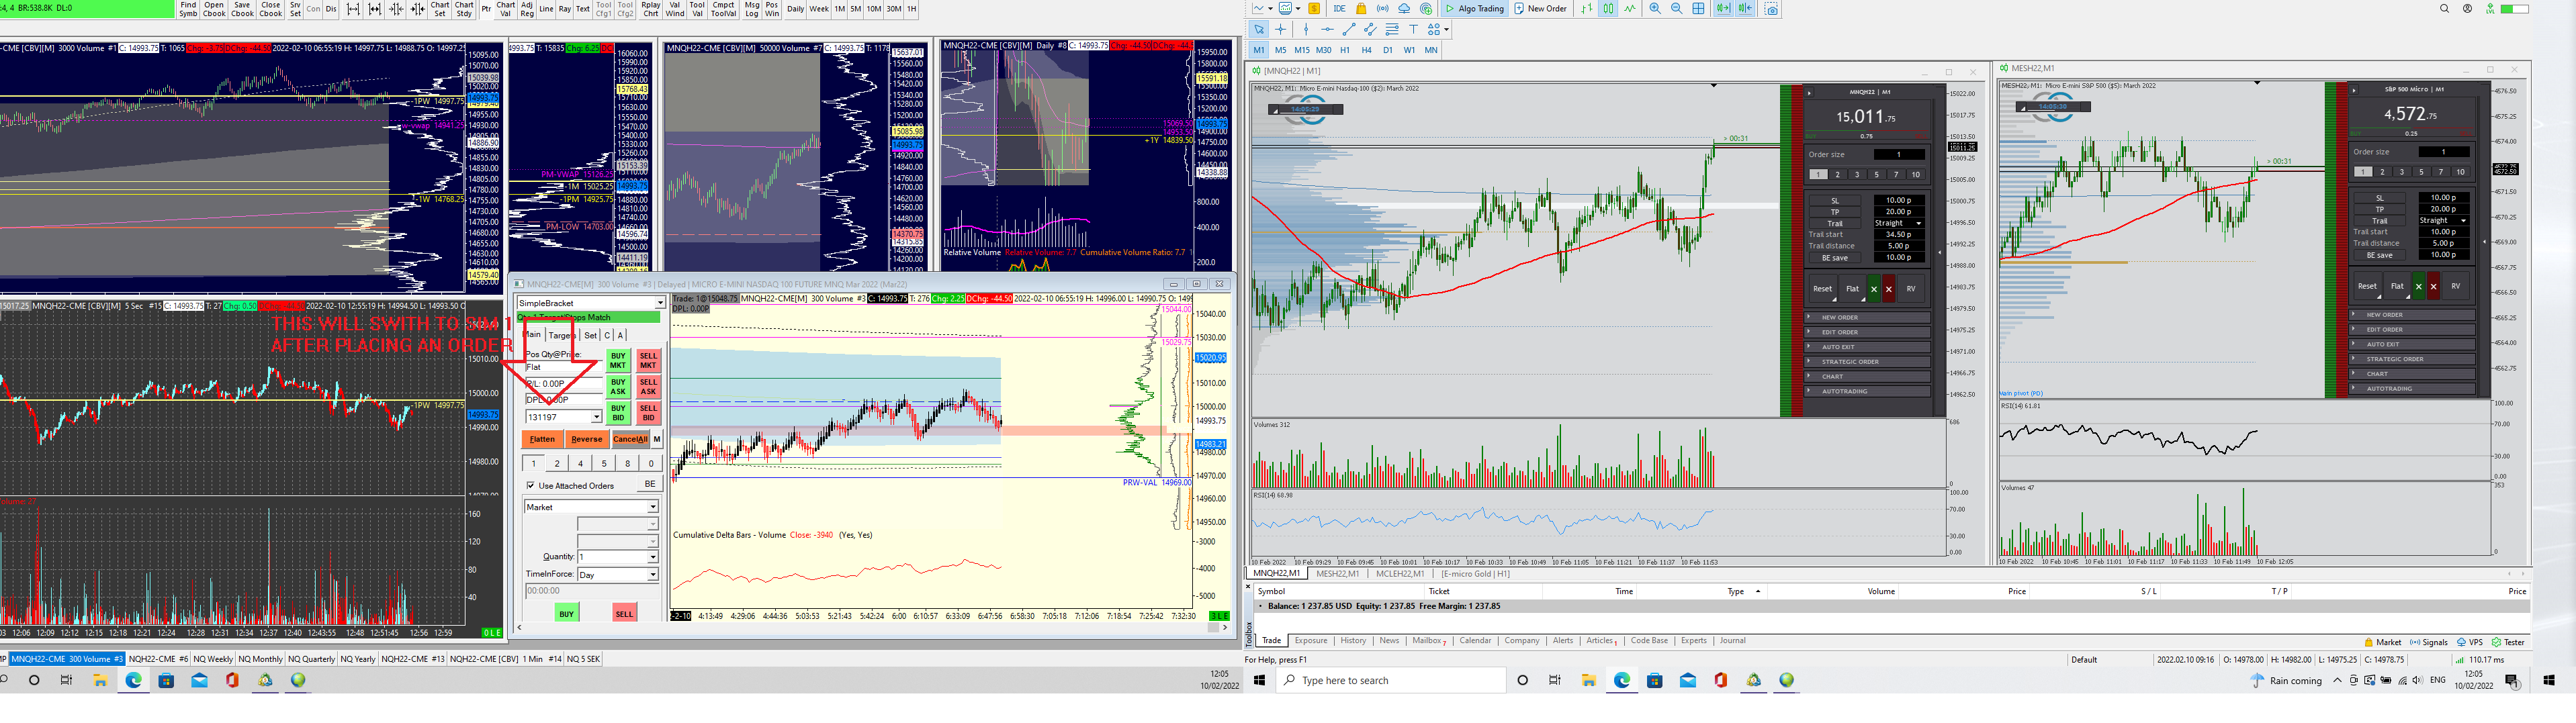The height and width of the screenshot is (723, 2576).
Task: Click the tile windows grid icon
Action: pyautogui.click(x=1698, y=9)
